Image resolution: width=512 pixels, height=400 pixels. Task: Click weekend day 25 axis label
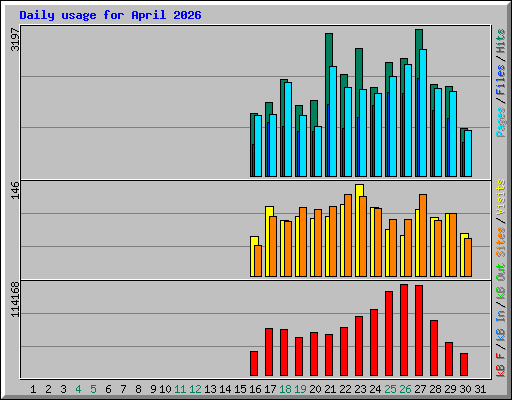pos(390,389)
